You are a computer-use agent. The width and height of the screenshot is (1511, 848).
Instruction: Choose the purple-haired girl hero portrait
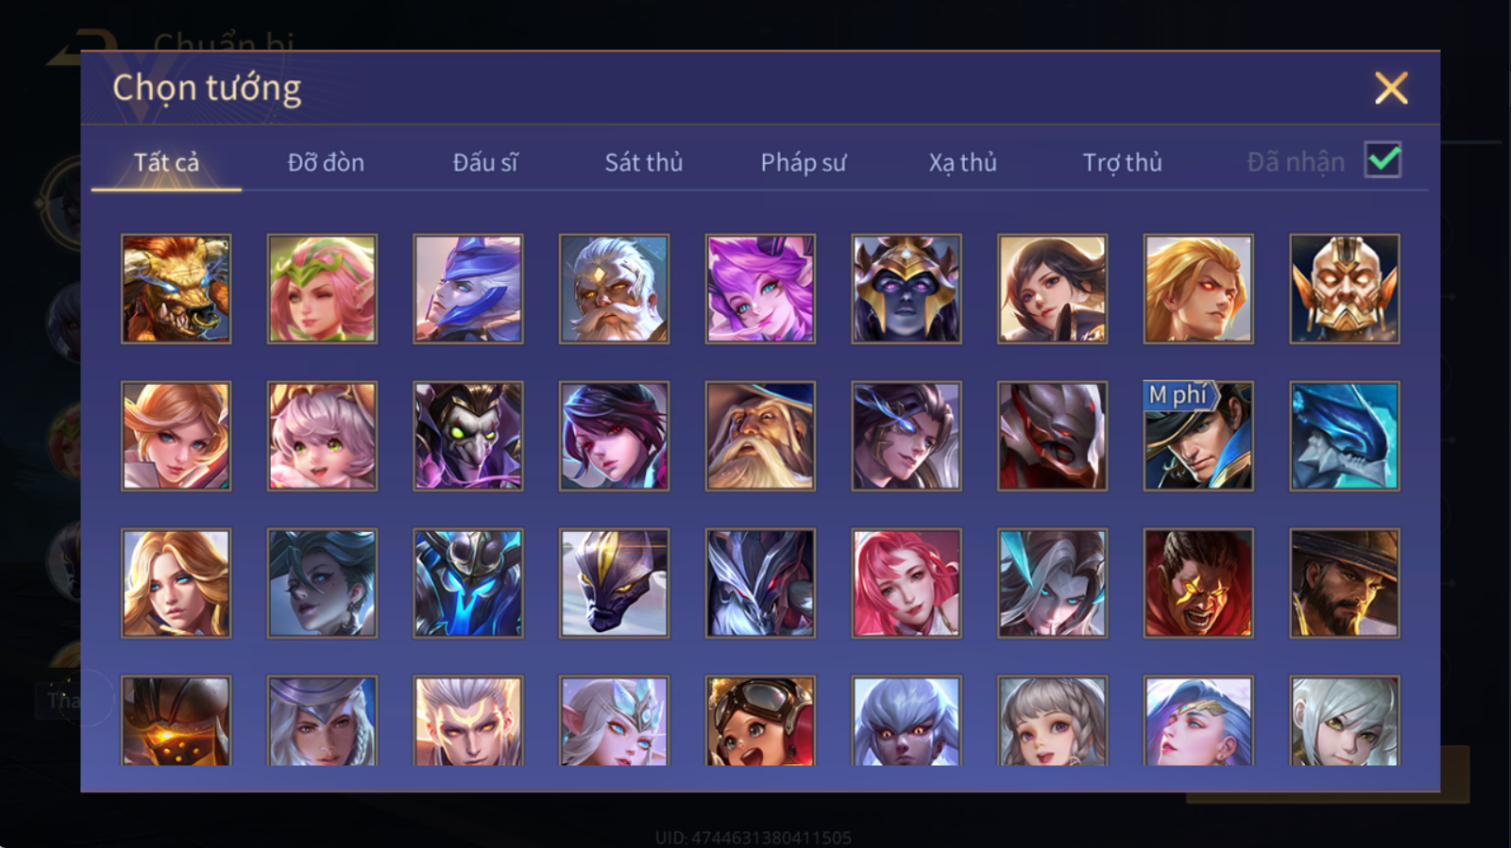pyautogui.click(x=760, y=289)
